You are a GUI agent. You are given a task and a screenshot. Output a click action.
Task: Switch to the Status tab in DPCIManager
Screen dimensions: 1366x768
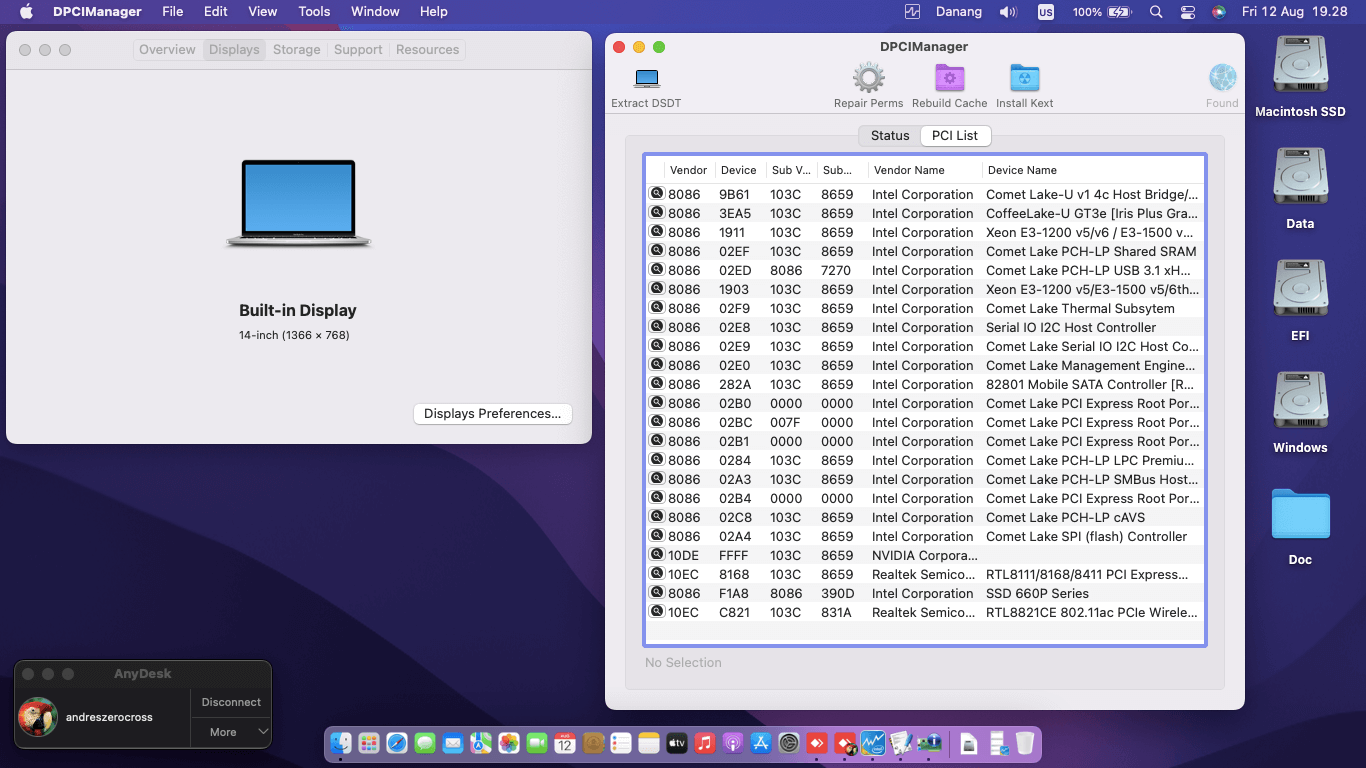click(x=890, y=136)
